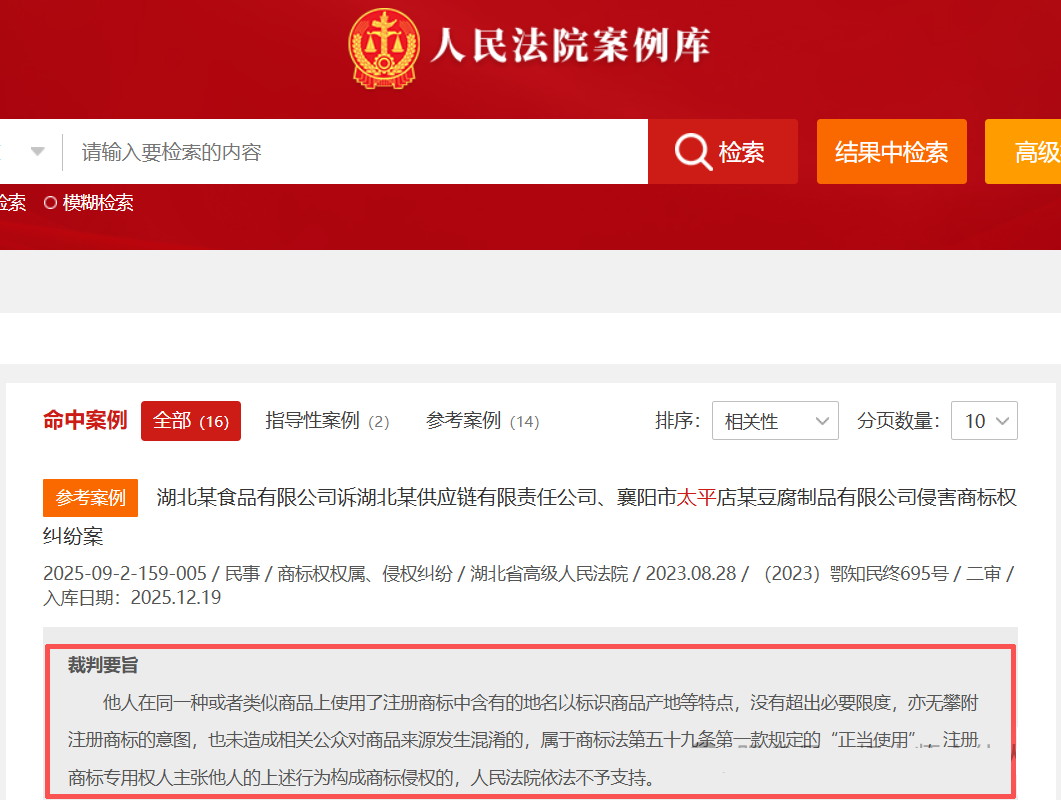Click the 人民法院案例库 site title
Image resolution: width=1061 pixels, height=800 pixels.
(x=570, y=46)
